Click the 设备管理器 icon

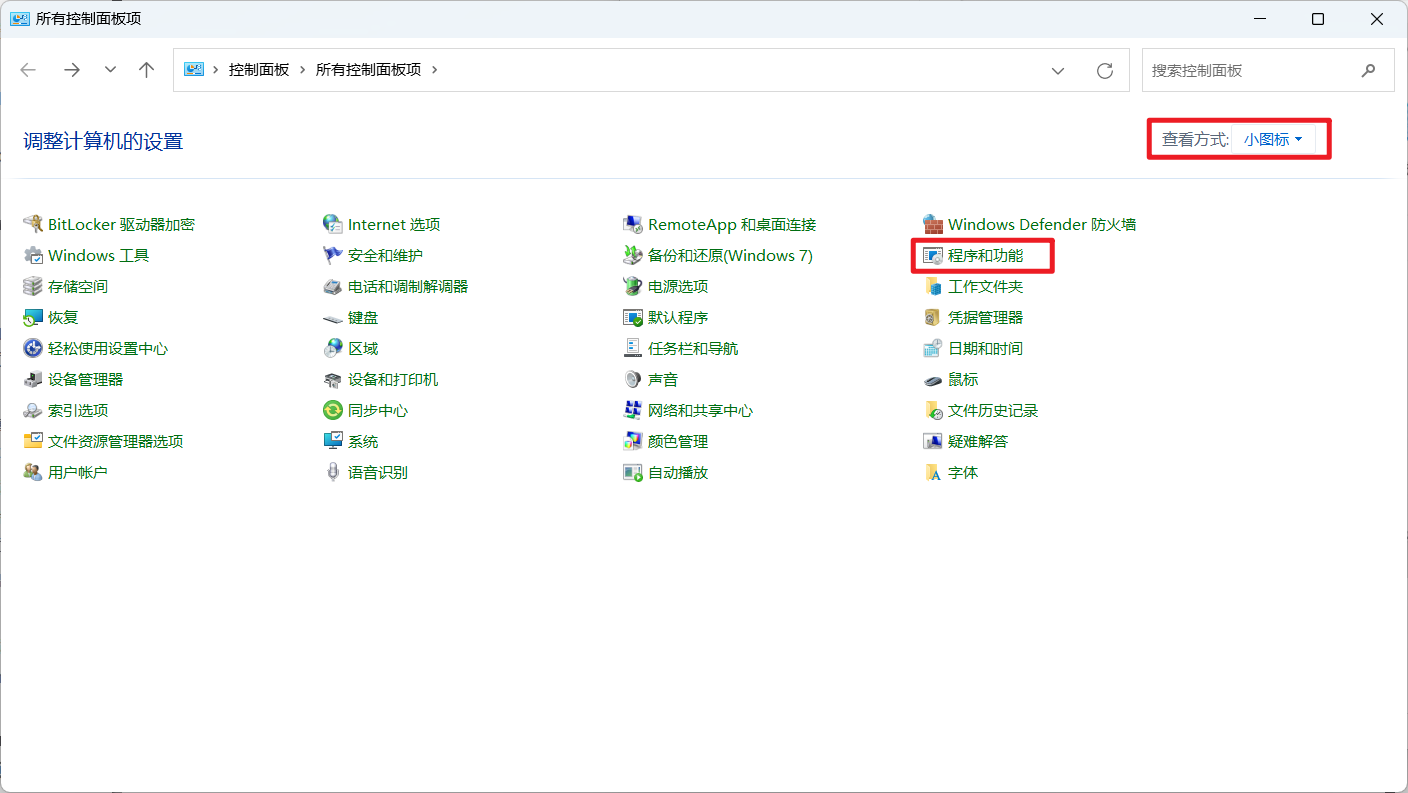(33, 379)
